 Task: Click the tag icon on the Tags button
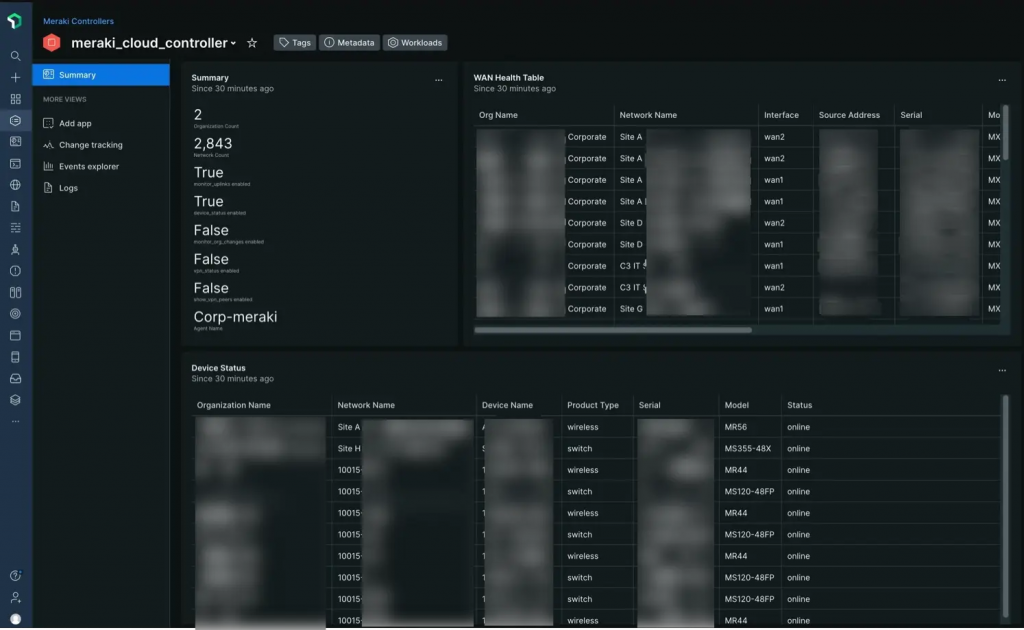pyautogui.click(x=283, y=43)
